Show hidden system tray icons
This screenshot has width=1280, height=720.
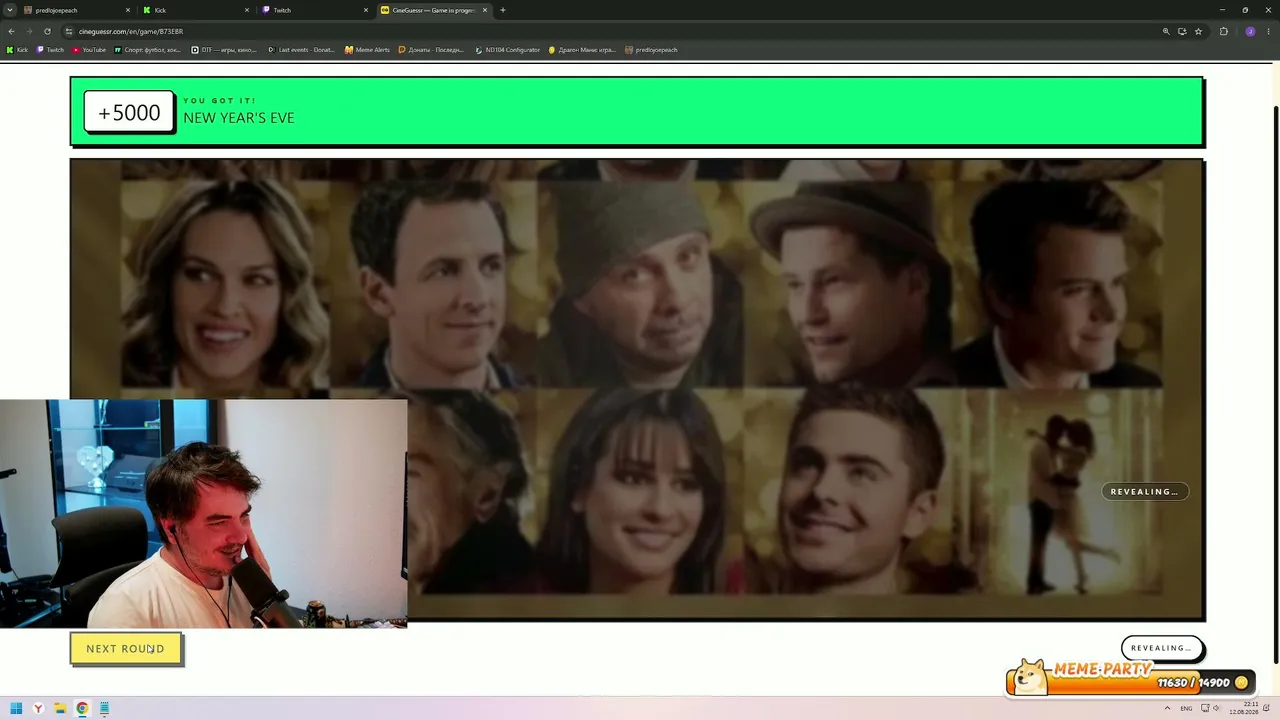coord(1166,709)
